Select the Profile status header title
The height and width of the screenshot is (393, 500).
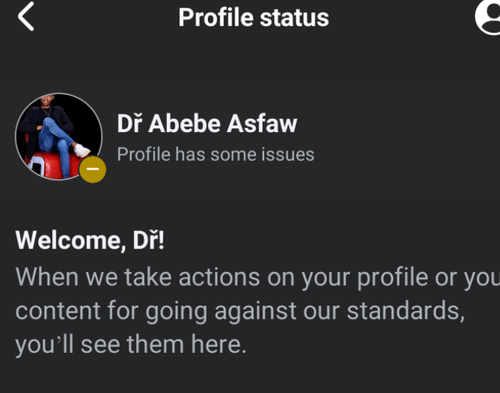pyautogui.click(x=253, y=17)
